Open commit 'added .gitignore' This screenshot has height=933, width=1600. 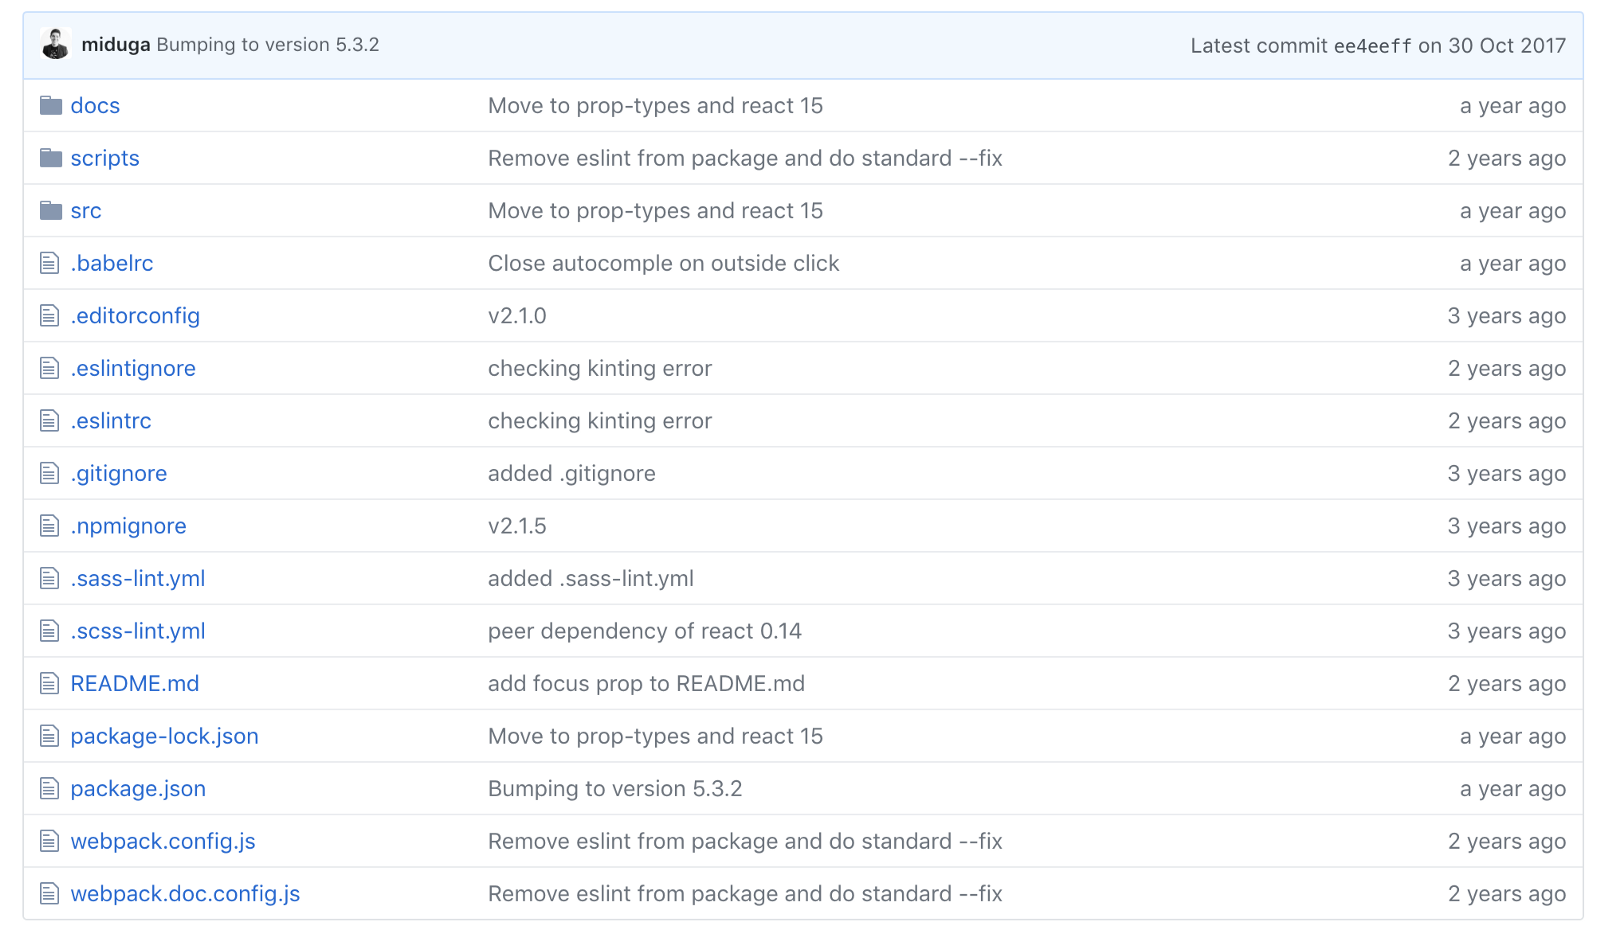pyautogui.click(x=572, y=474)
